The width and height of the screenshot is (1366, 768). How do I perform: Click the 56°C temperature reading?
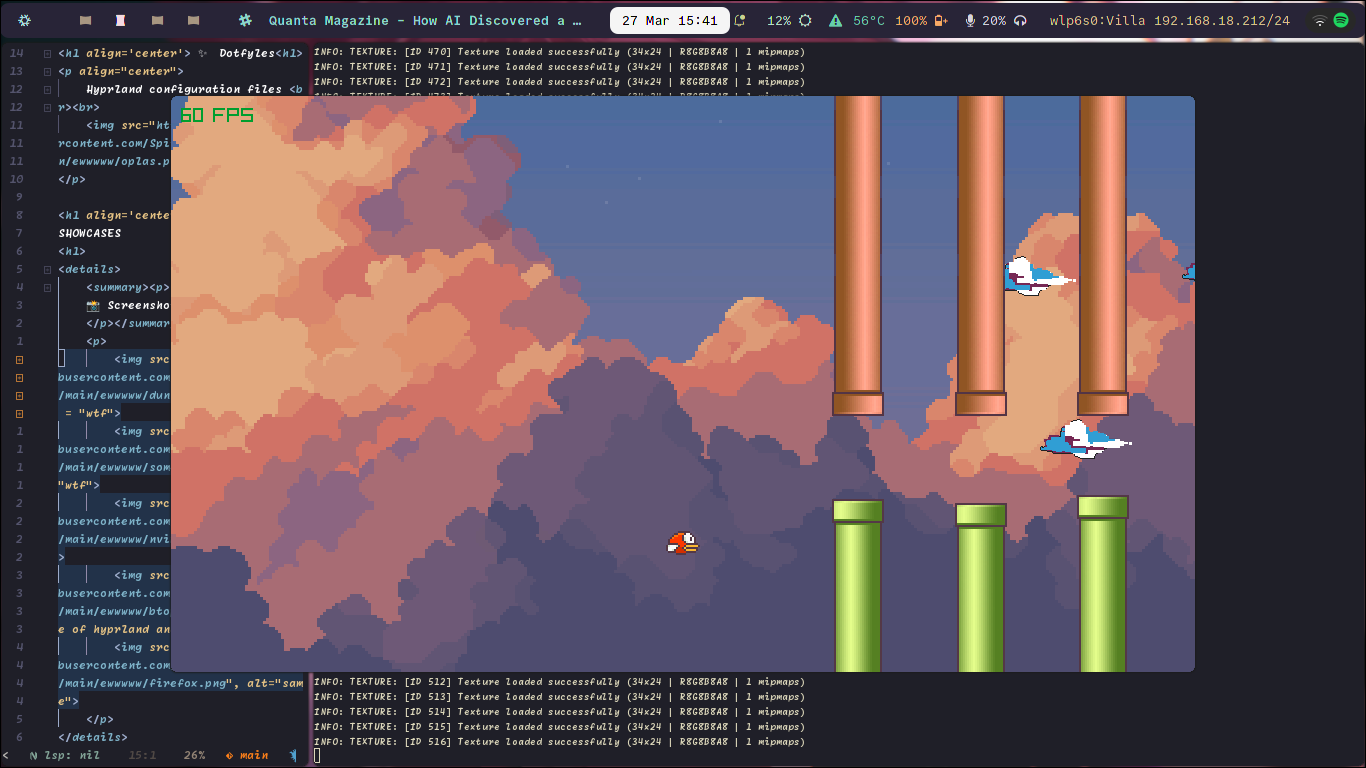869,20
